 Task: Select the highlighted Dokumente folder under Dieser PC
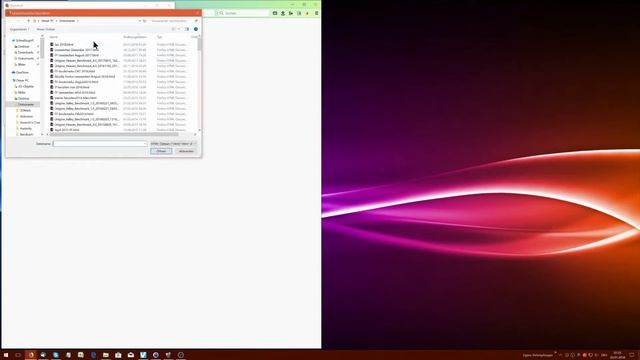24,104
